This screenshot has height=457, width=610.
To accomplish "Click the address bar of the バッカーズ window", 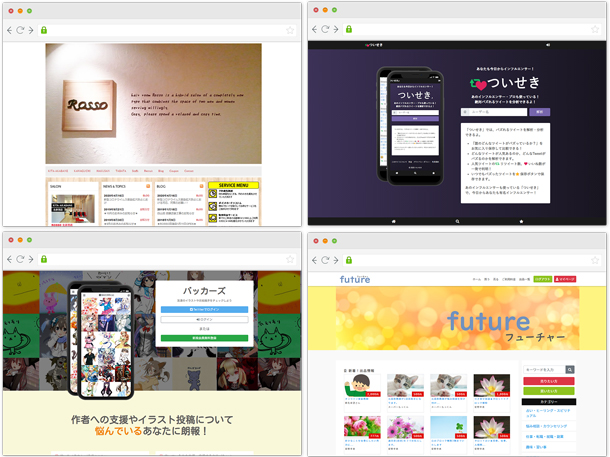I will point(167,259).
